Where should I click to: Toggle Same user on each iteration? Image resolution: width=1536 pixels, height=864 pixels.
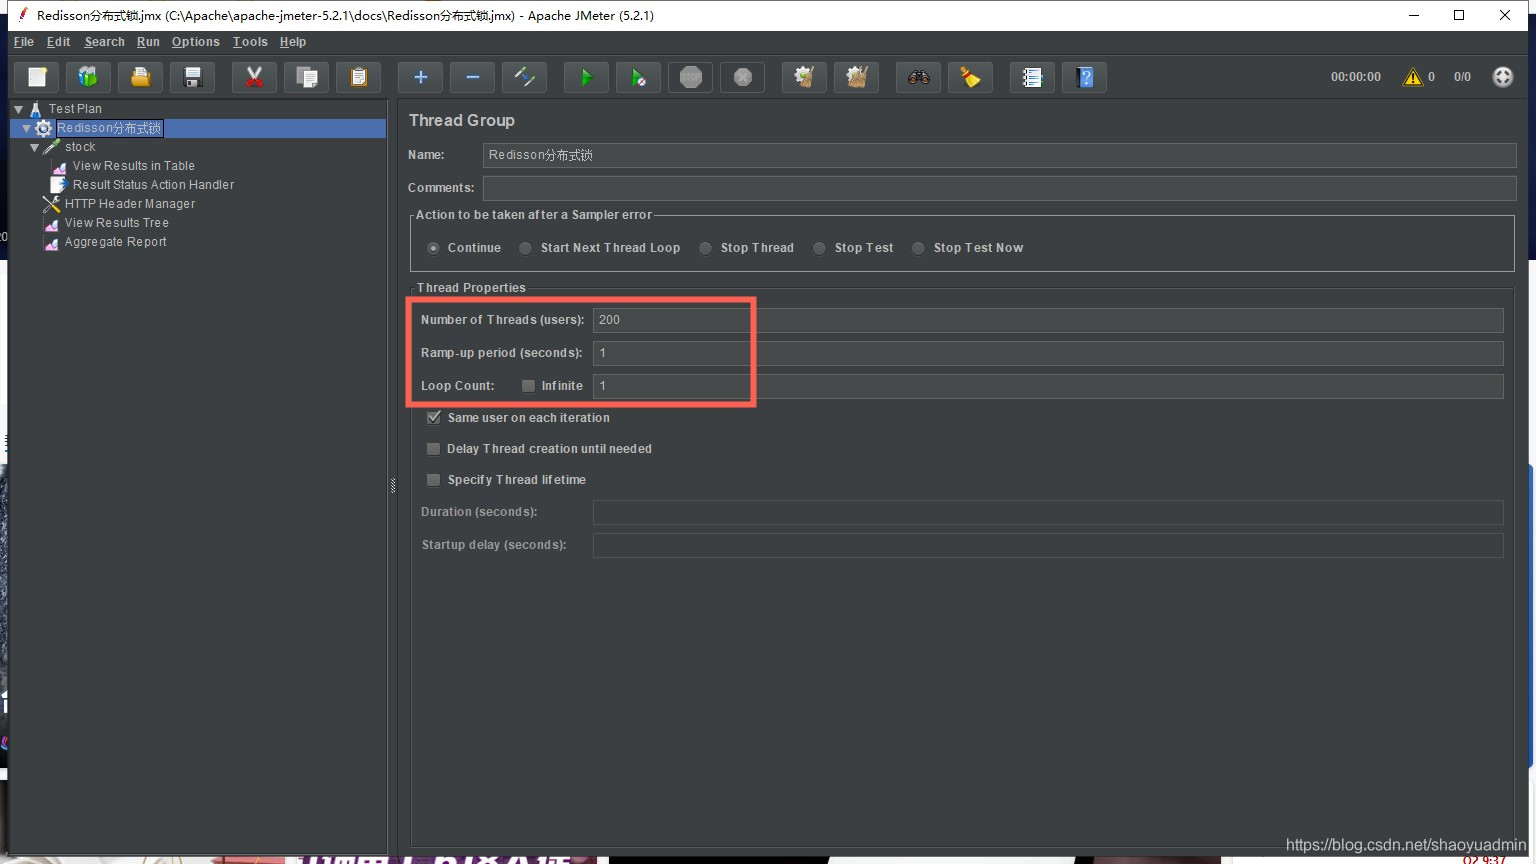434,418
